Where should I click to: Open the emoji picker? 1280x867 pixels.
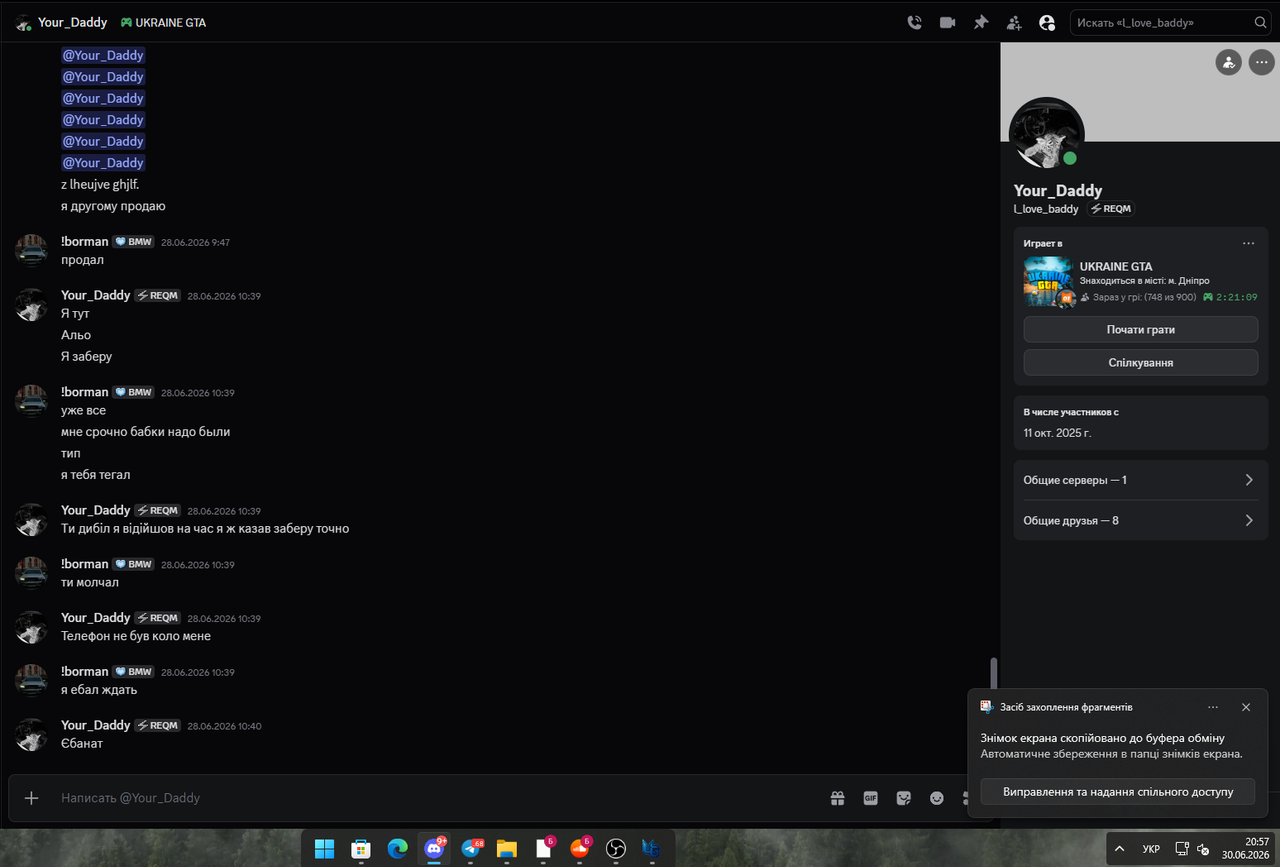(937, 798)
